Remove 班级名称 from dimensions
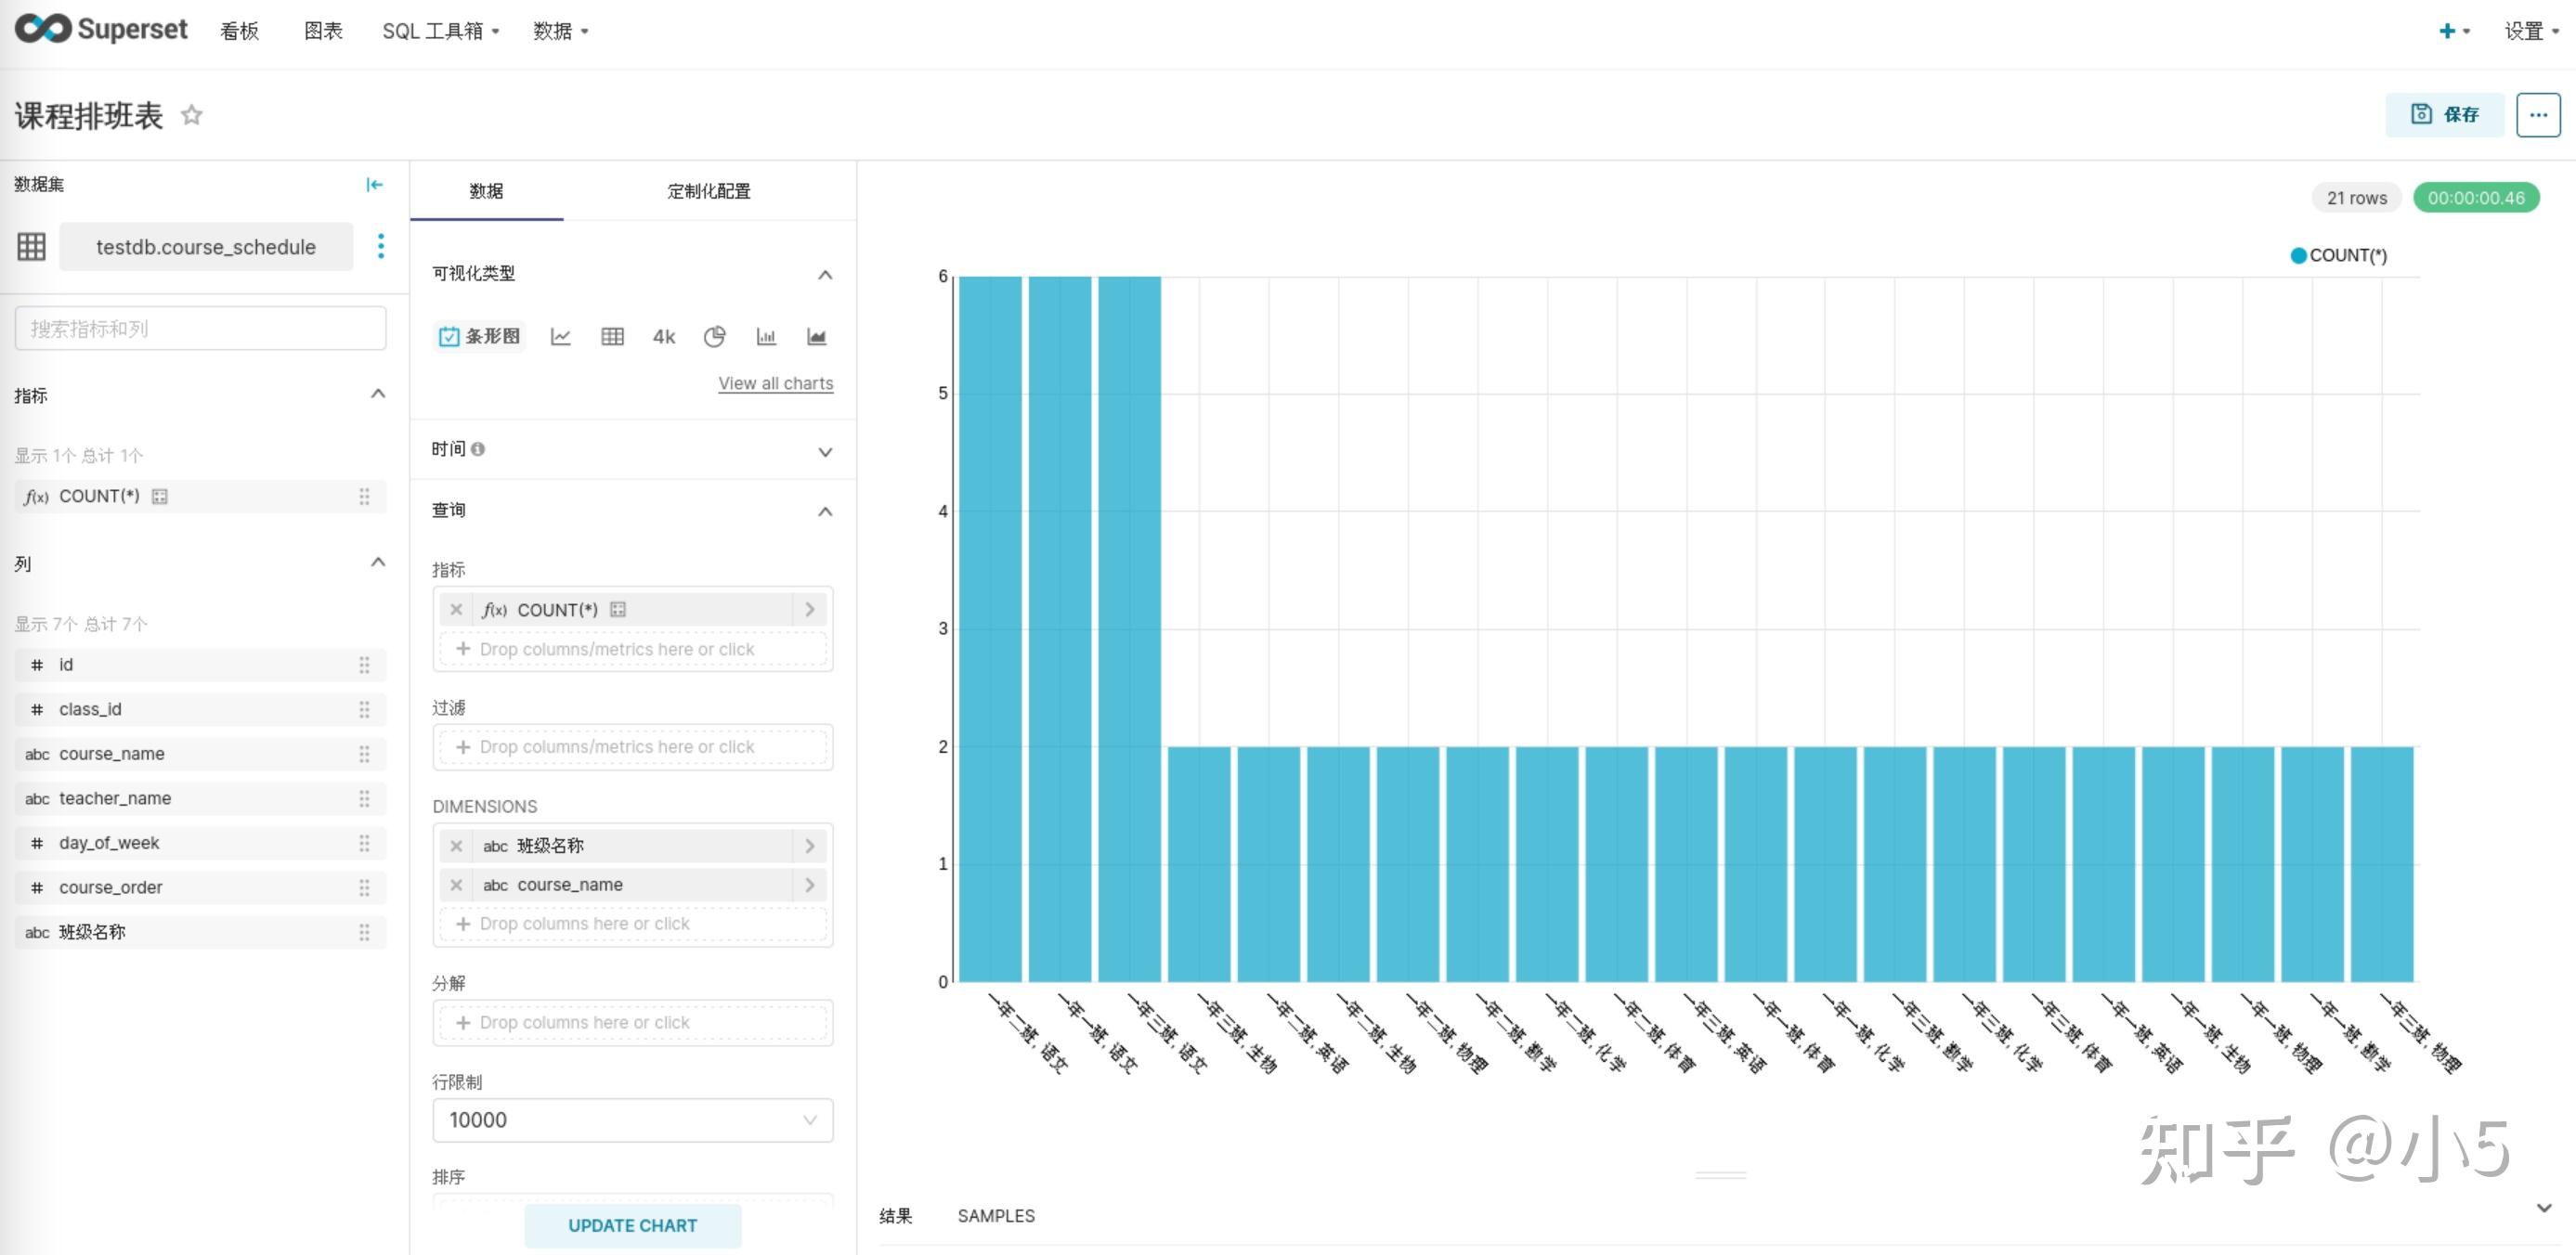 (456, 846)
